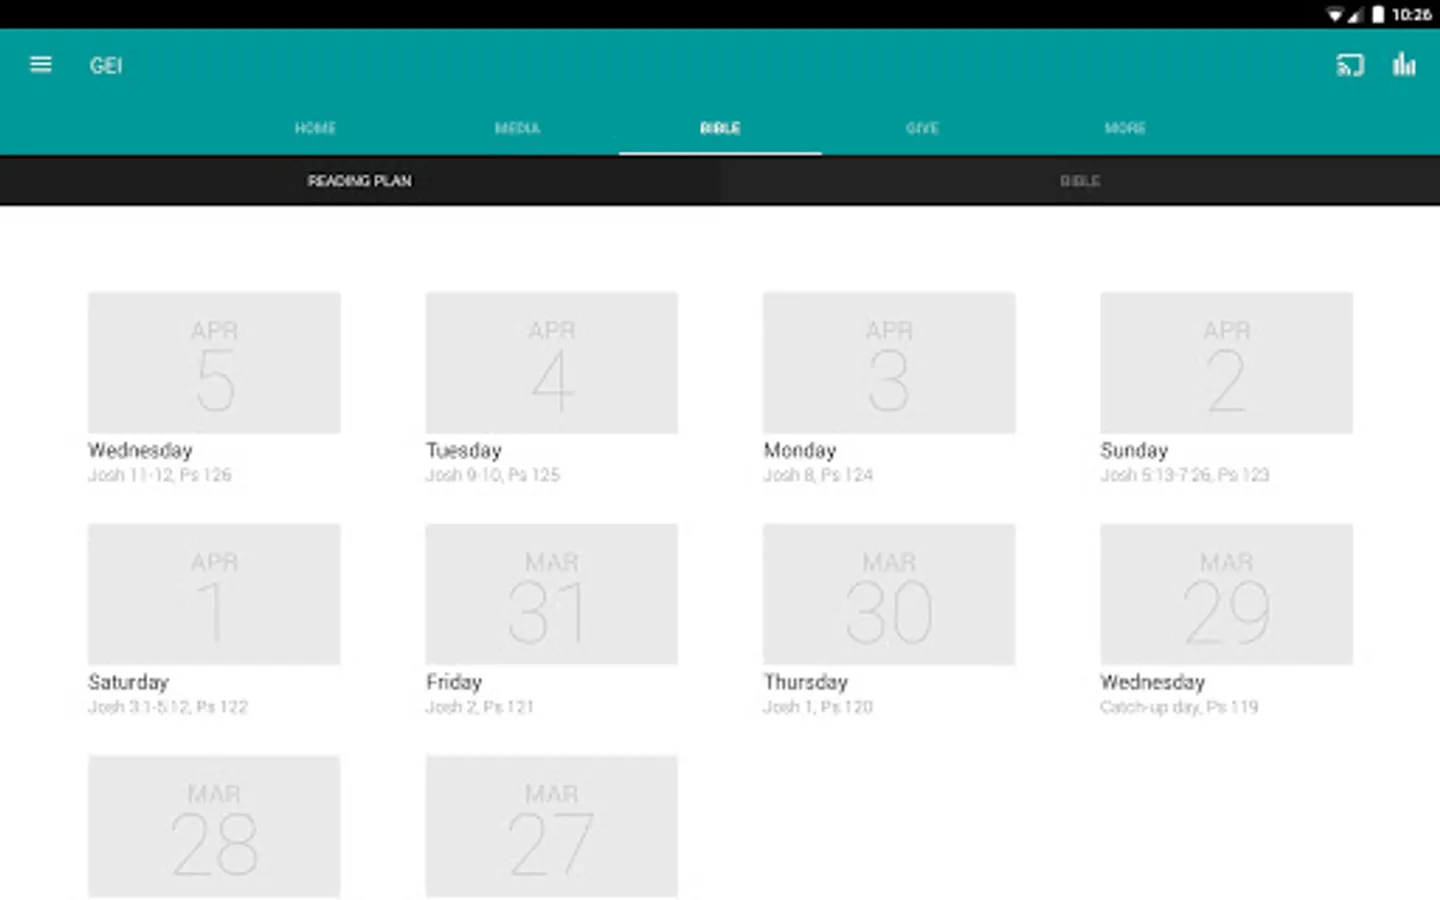1440x900 pixels.
Task: Tap the Monday label
Action: coord(800,451)
